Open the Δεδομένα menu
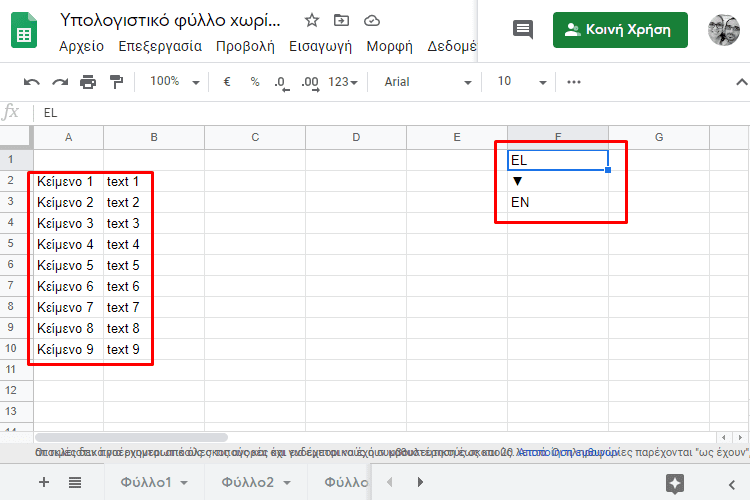This screenshot has width=750, height=500. pyautogui.click(x=452, y=46)
